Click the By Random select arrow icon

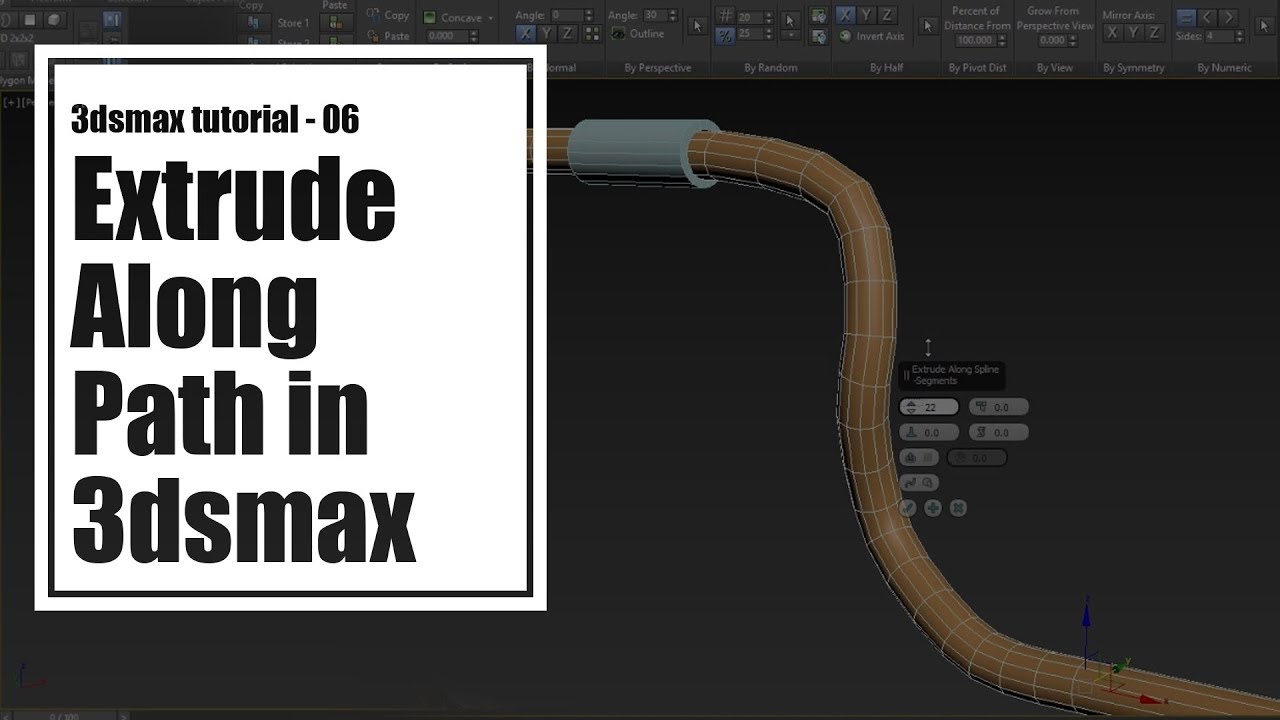[x=790, y=20]
